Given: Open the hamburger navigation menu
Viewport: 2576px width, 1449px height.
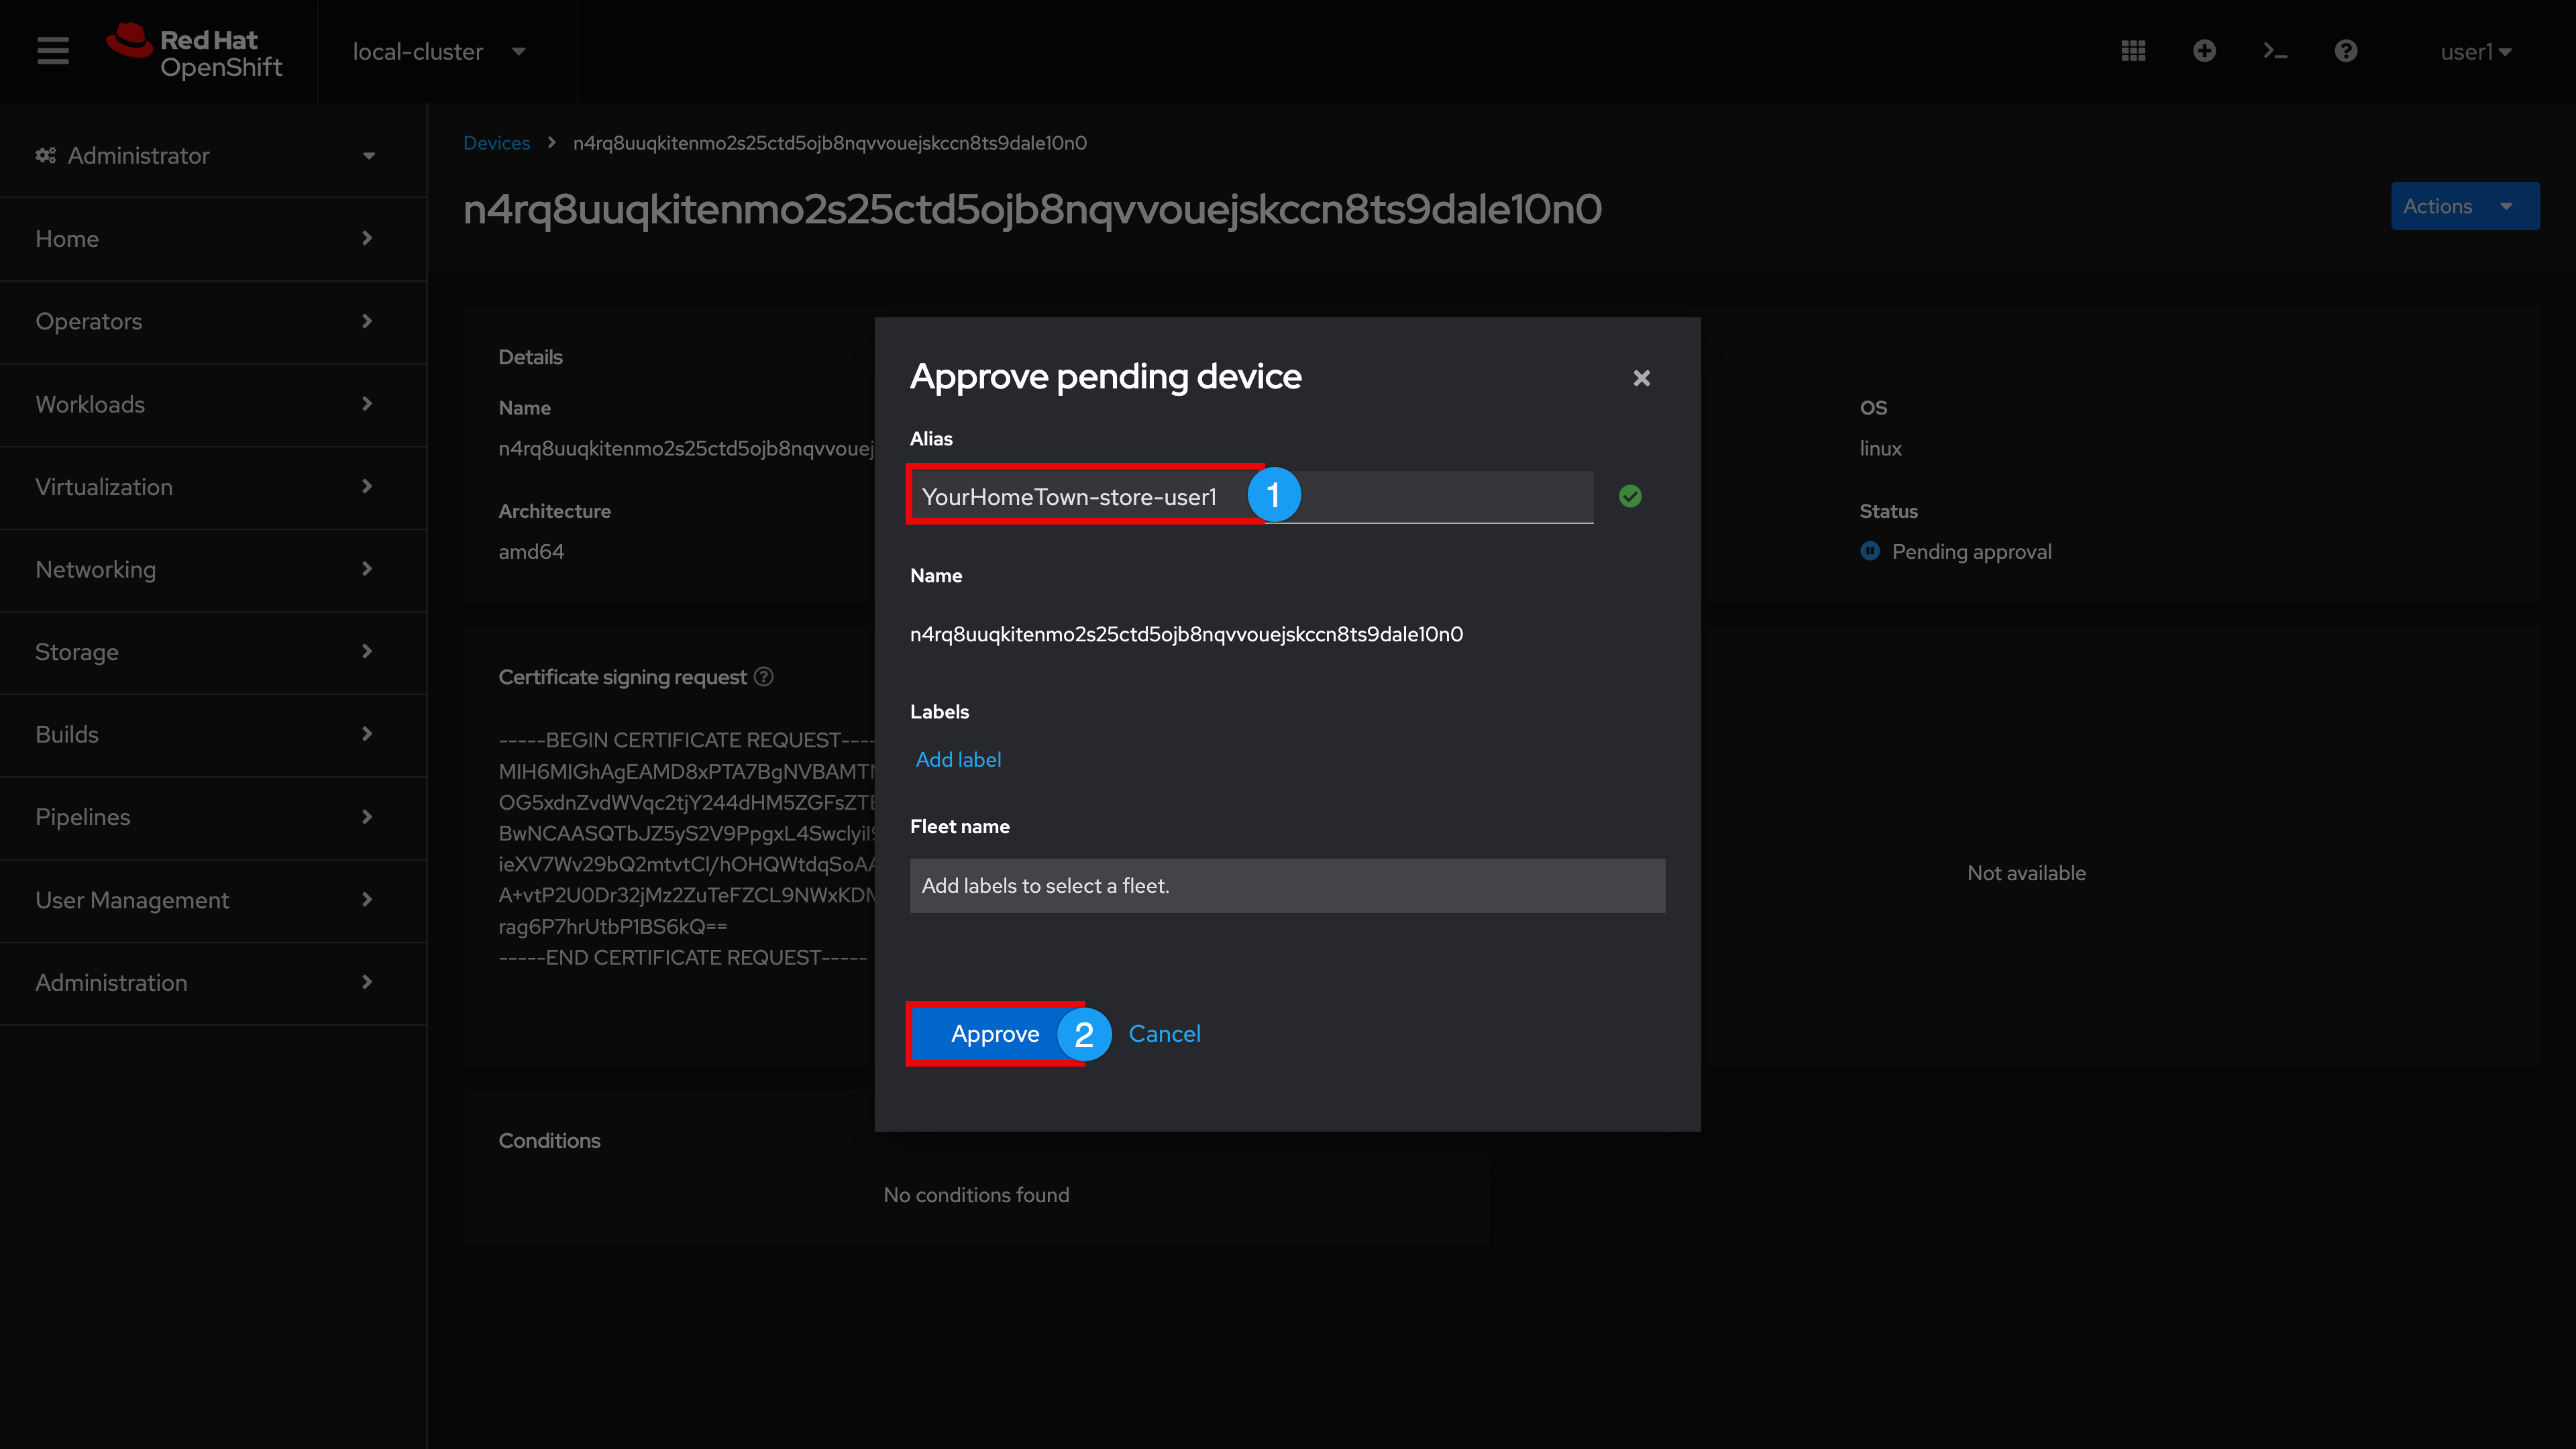Looking at the screenshot, I should pyautogui.click(x=53, y=51).
